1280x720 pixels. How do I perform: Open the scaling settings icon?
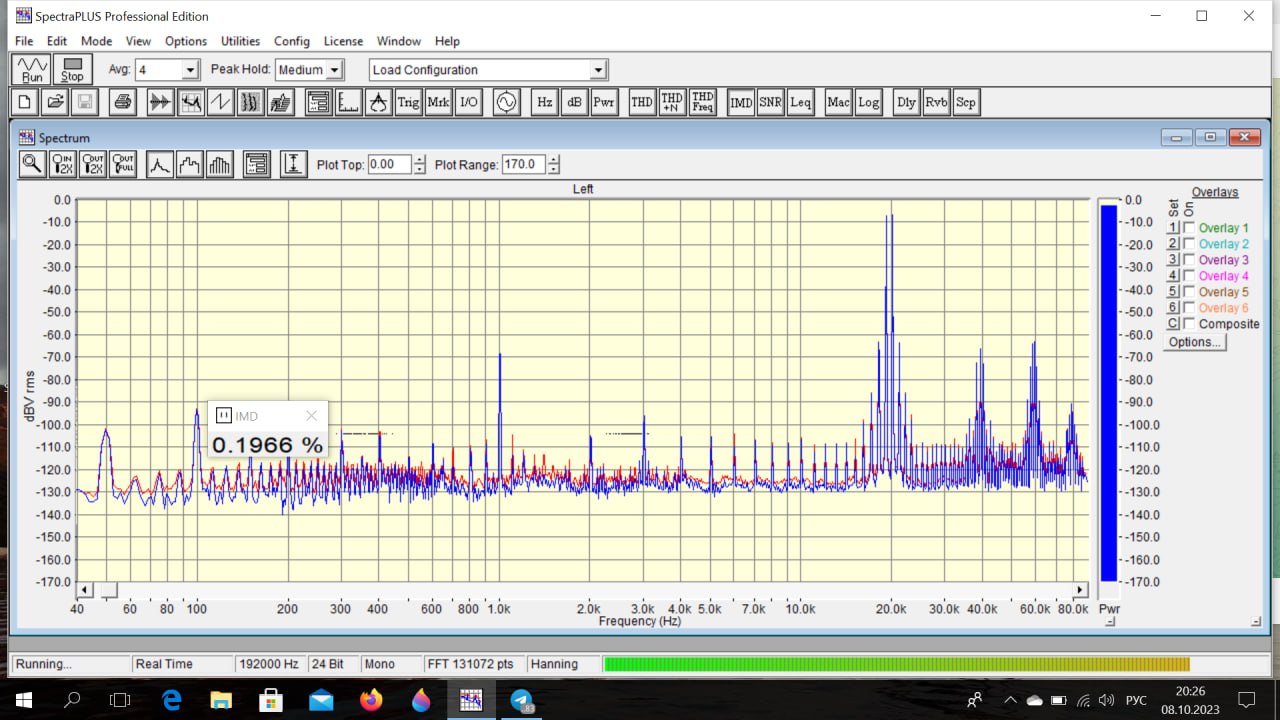click(348, 102)
